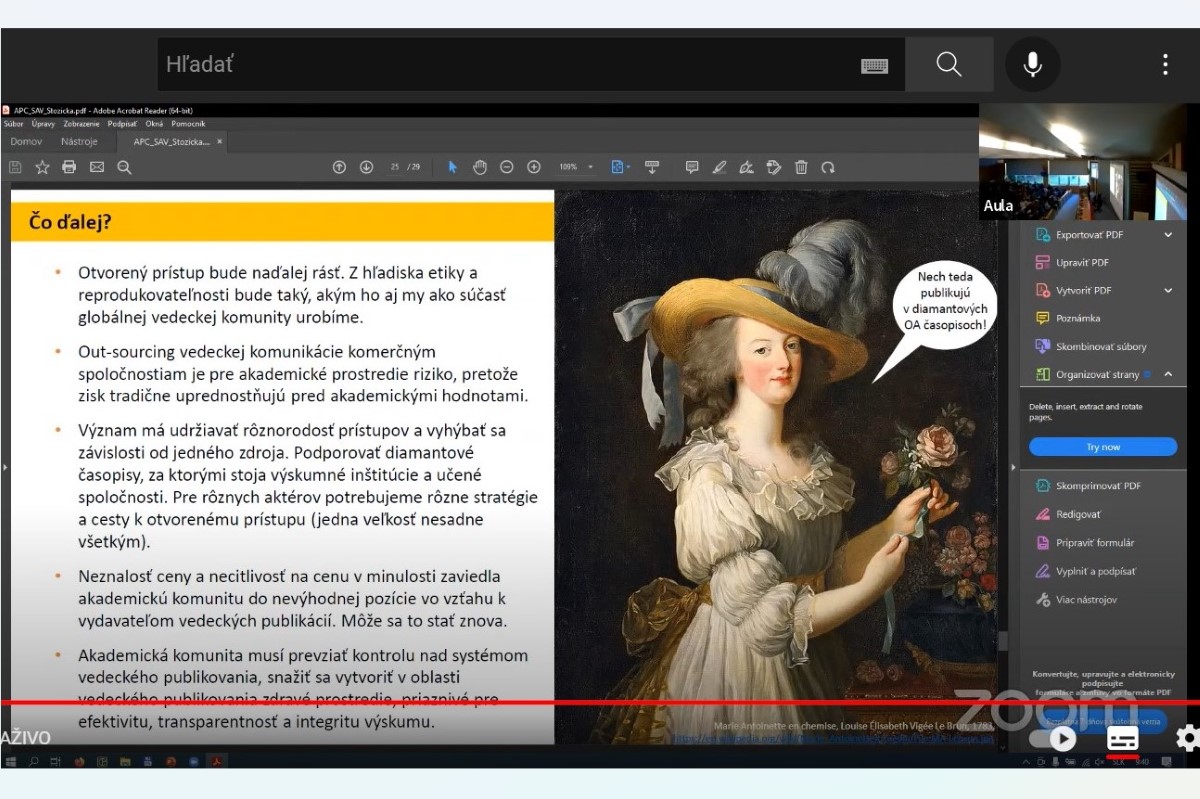Open the 100% zoom level dropdown
This screenshot has width=1200, height=799.
(590, 167)
